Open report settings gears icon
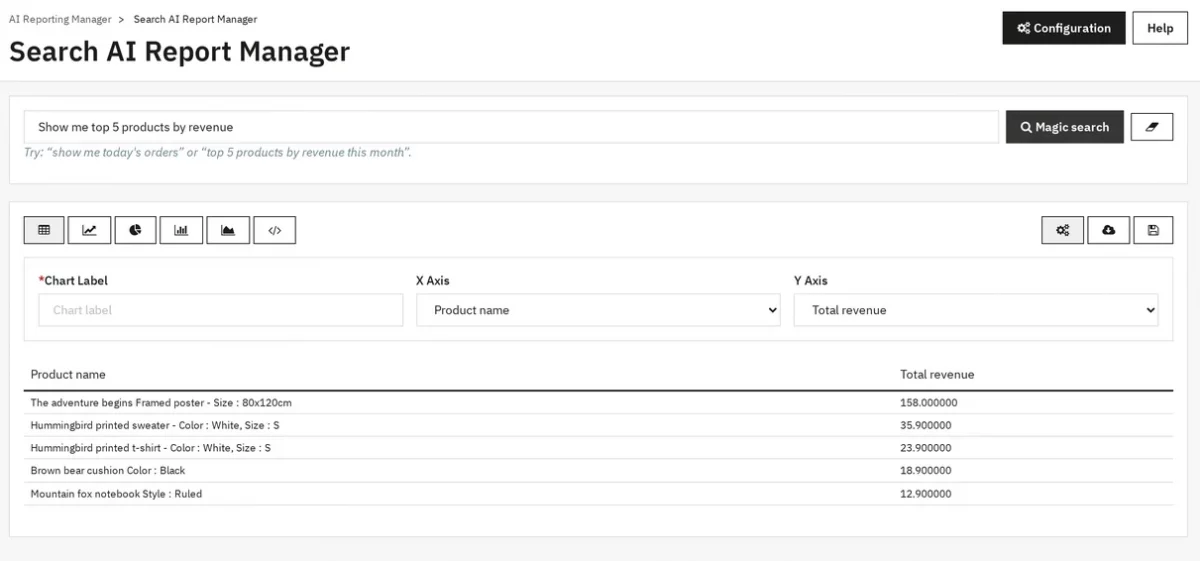The width and height of the screenshot is (1200, 561). coord(1063,230)
